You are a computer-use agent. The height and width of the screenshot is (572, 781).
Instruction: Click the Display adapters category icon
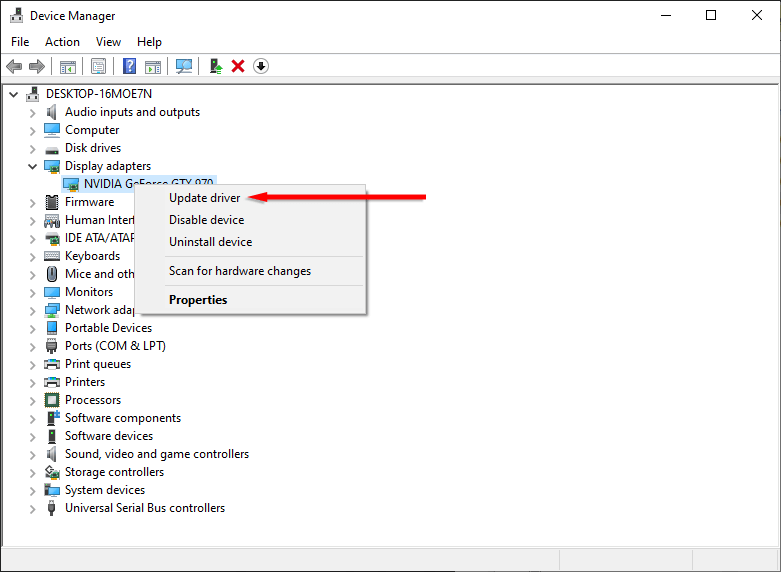pyautogui.click(x=52, y=166)
